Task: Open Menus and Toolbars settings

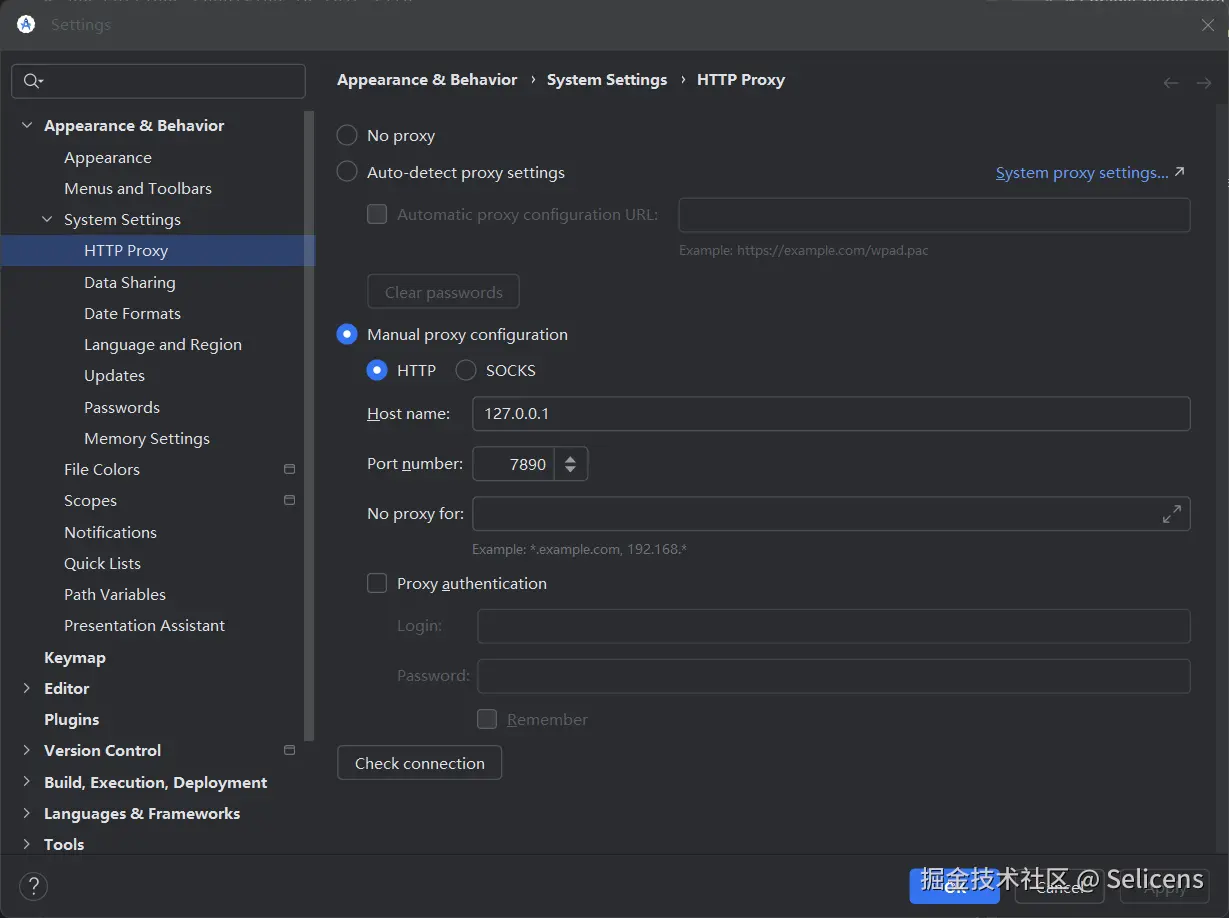Action: coord(138,188)
